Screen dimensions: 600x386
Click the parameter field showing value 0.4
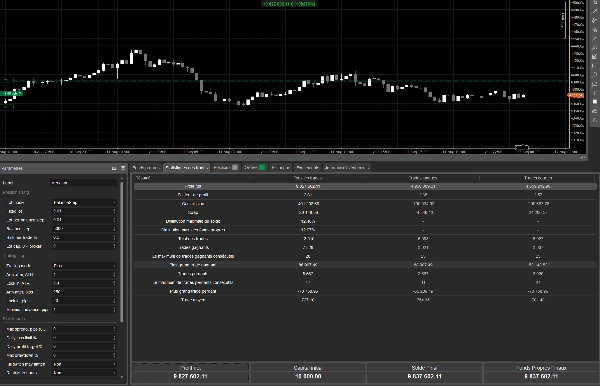(84, 283)
